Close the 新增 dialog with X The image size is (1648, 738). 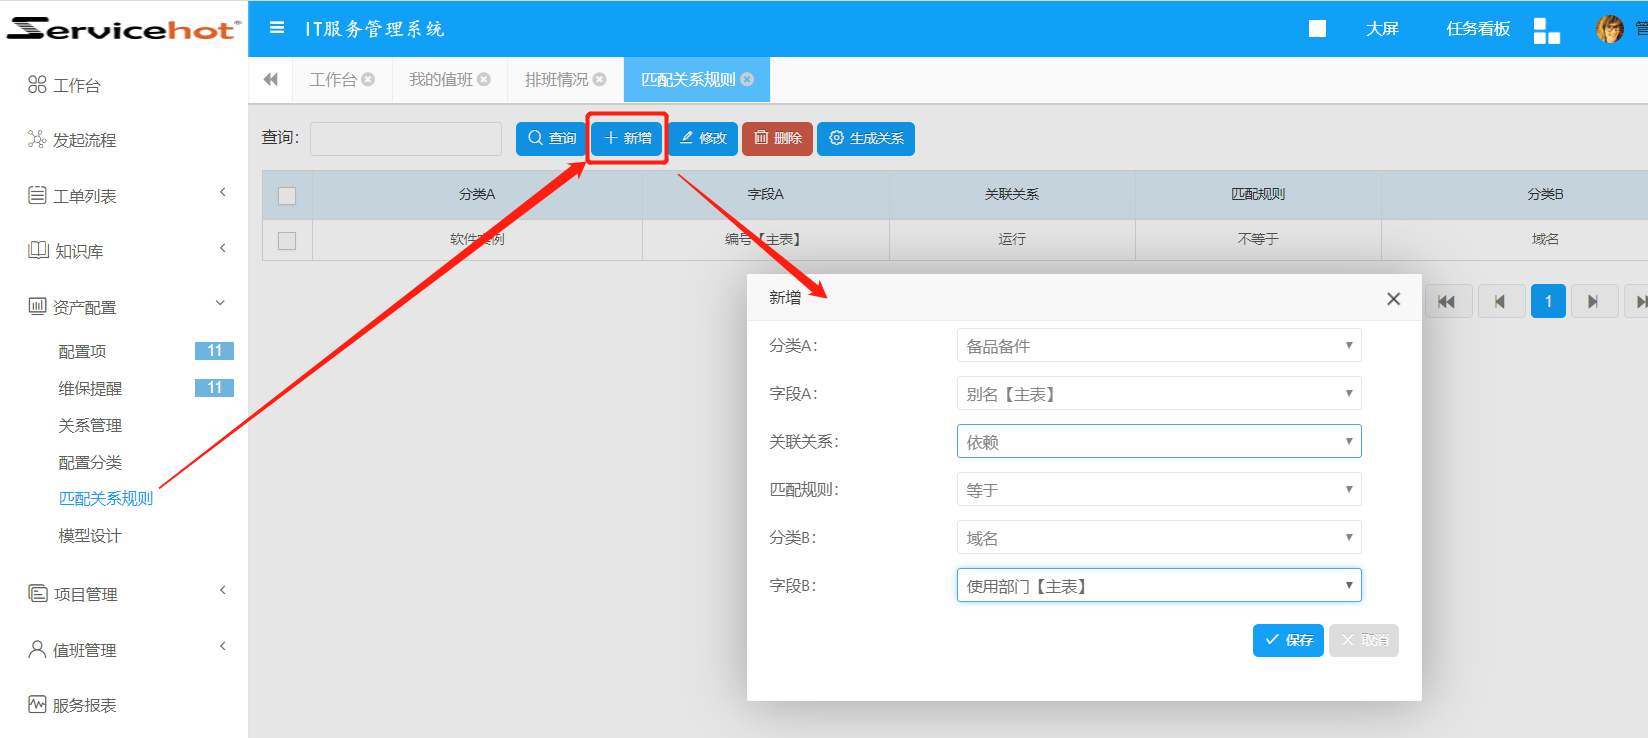tap(1393, 299)
